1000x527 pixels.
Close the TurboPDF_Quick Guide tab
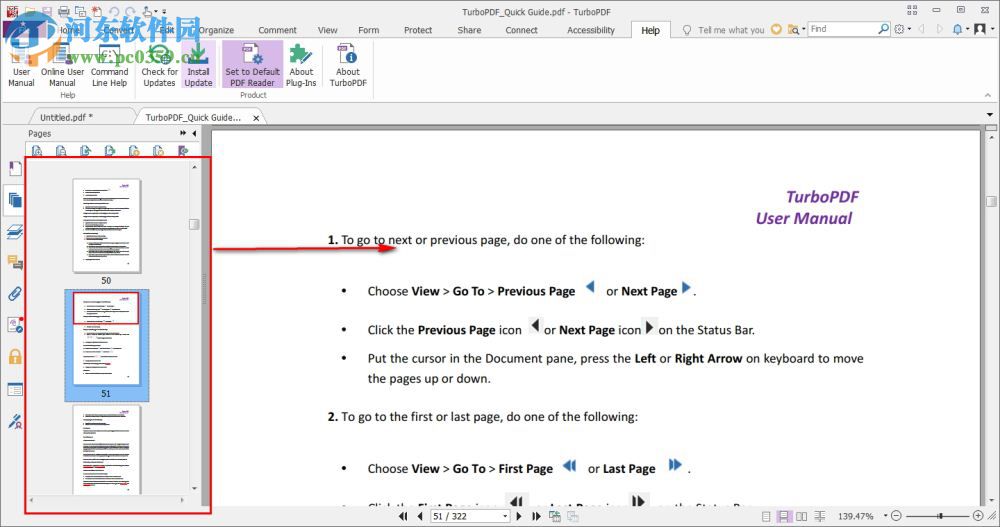point(256,118)
